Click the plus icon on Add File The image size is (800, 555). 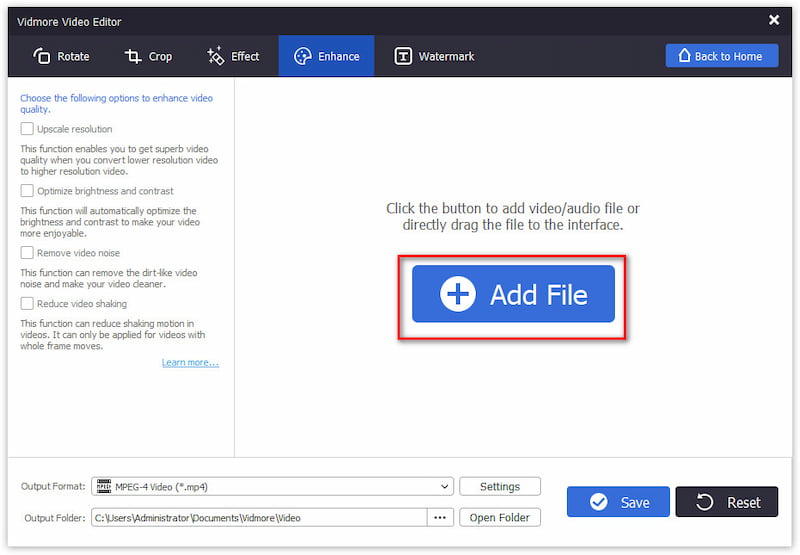click(x=458, y=294)
